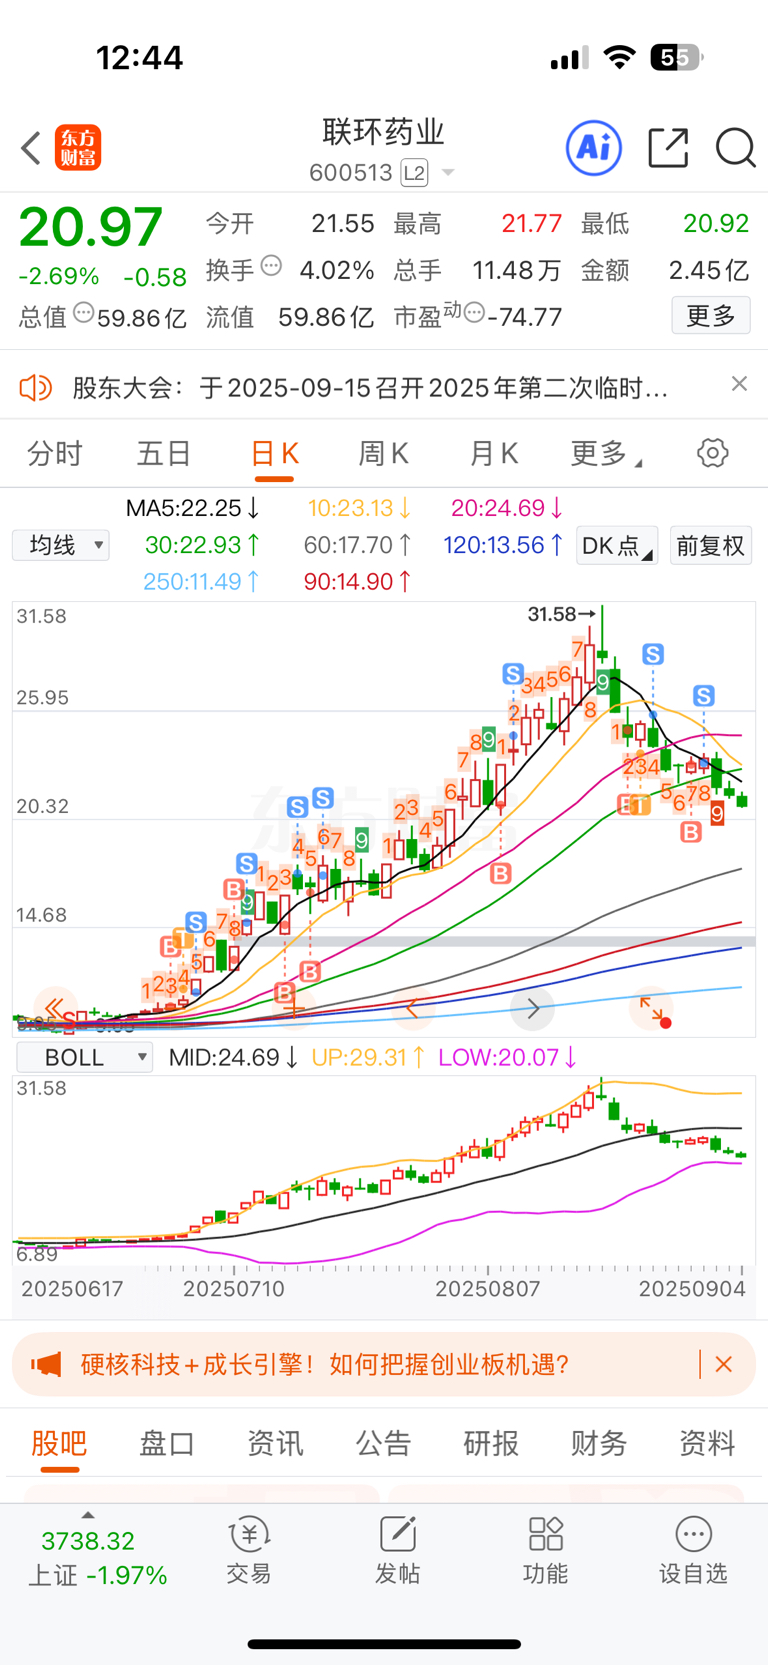Open fullscreen chart via expand arrows icon
Image resolution: width=769 pixels, height=1665 pixels.
pos(652,1008)
